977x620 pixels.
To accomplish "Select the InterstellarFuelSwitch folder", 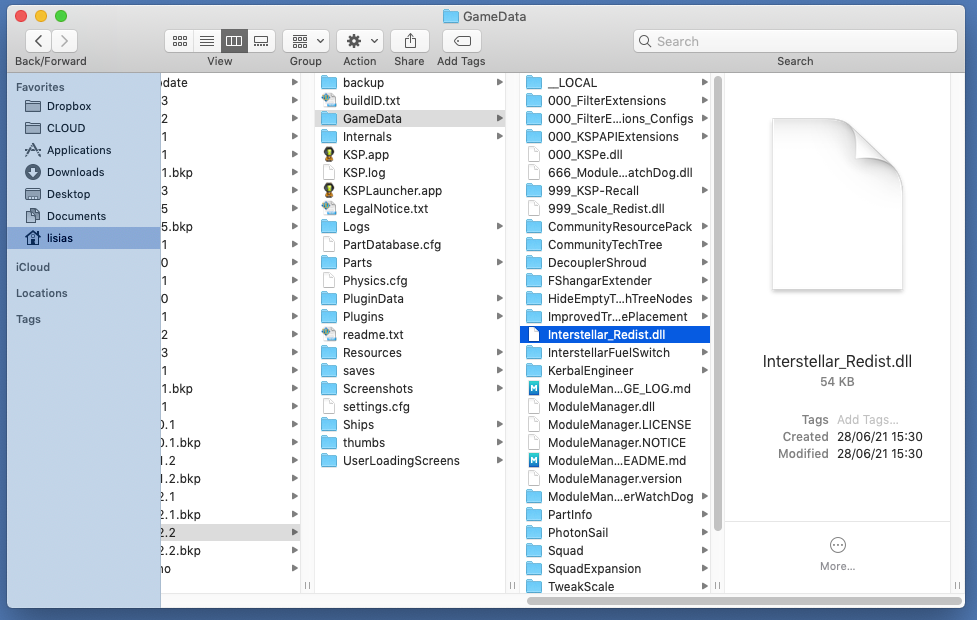I will click(x=614, y=353).
